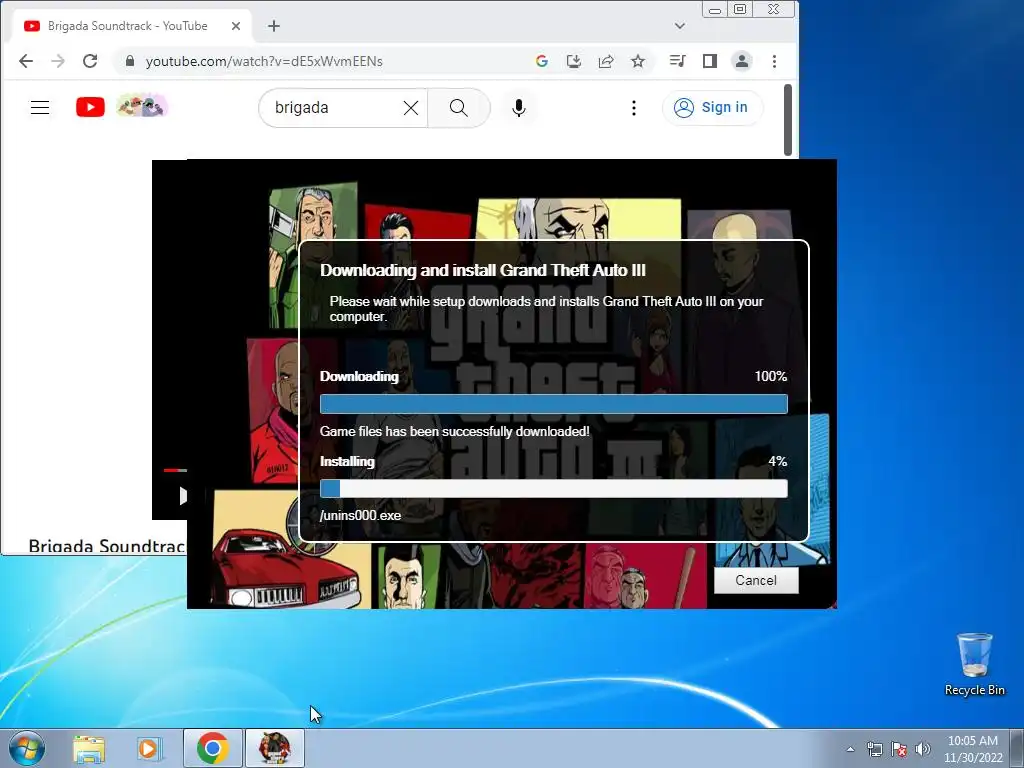Open the Windows Start menu
This screenshot has width=1024, height=768.
27,748
